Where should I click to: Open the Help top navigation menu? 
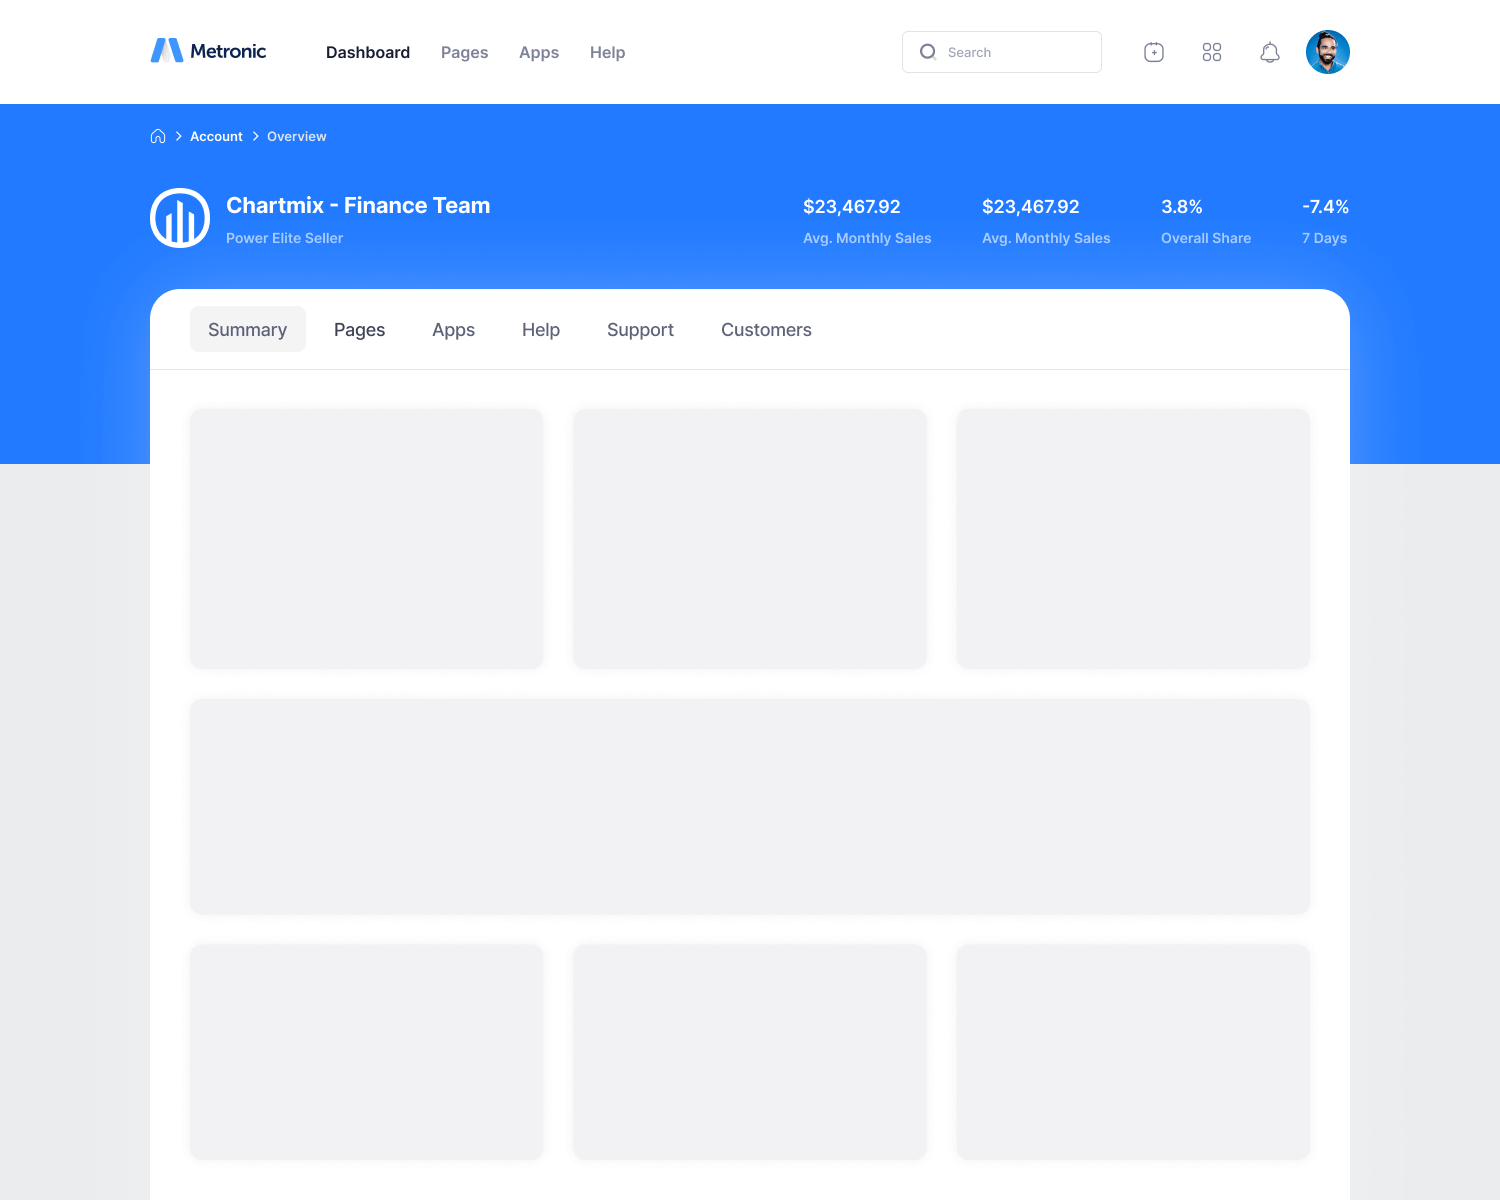click(x=607, y=52)
